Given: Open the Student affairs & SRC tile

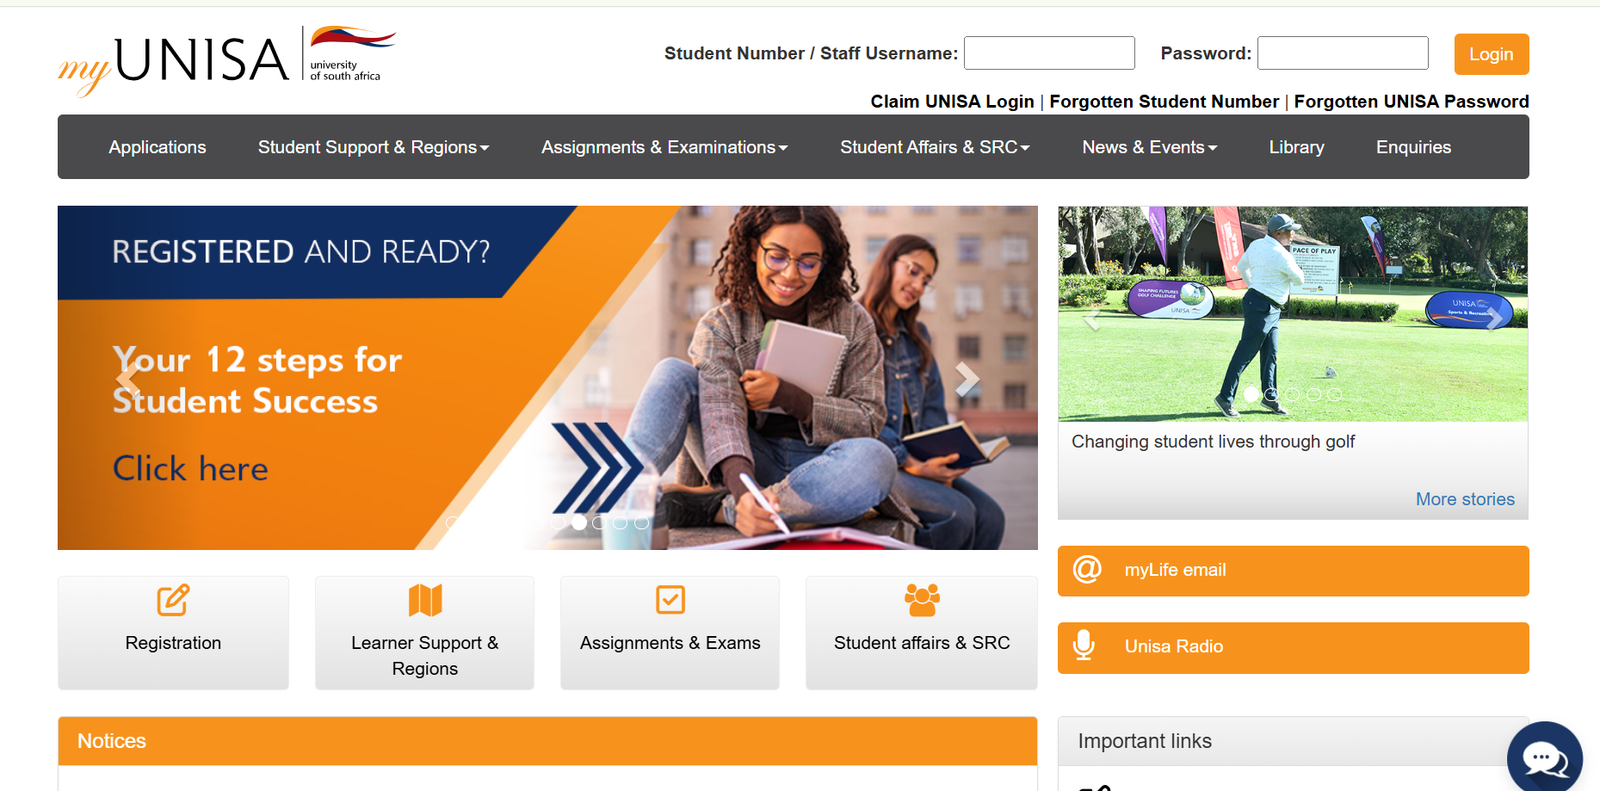Looking at the screenshot, I should click(922, 632).
